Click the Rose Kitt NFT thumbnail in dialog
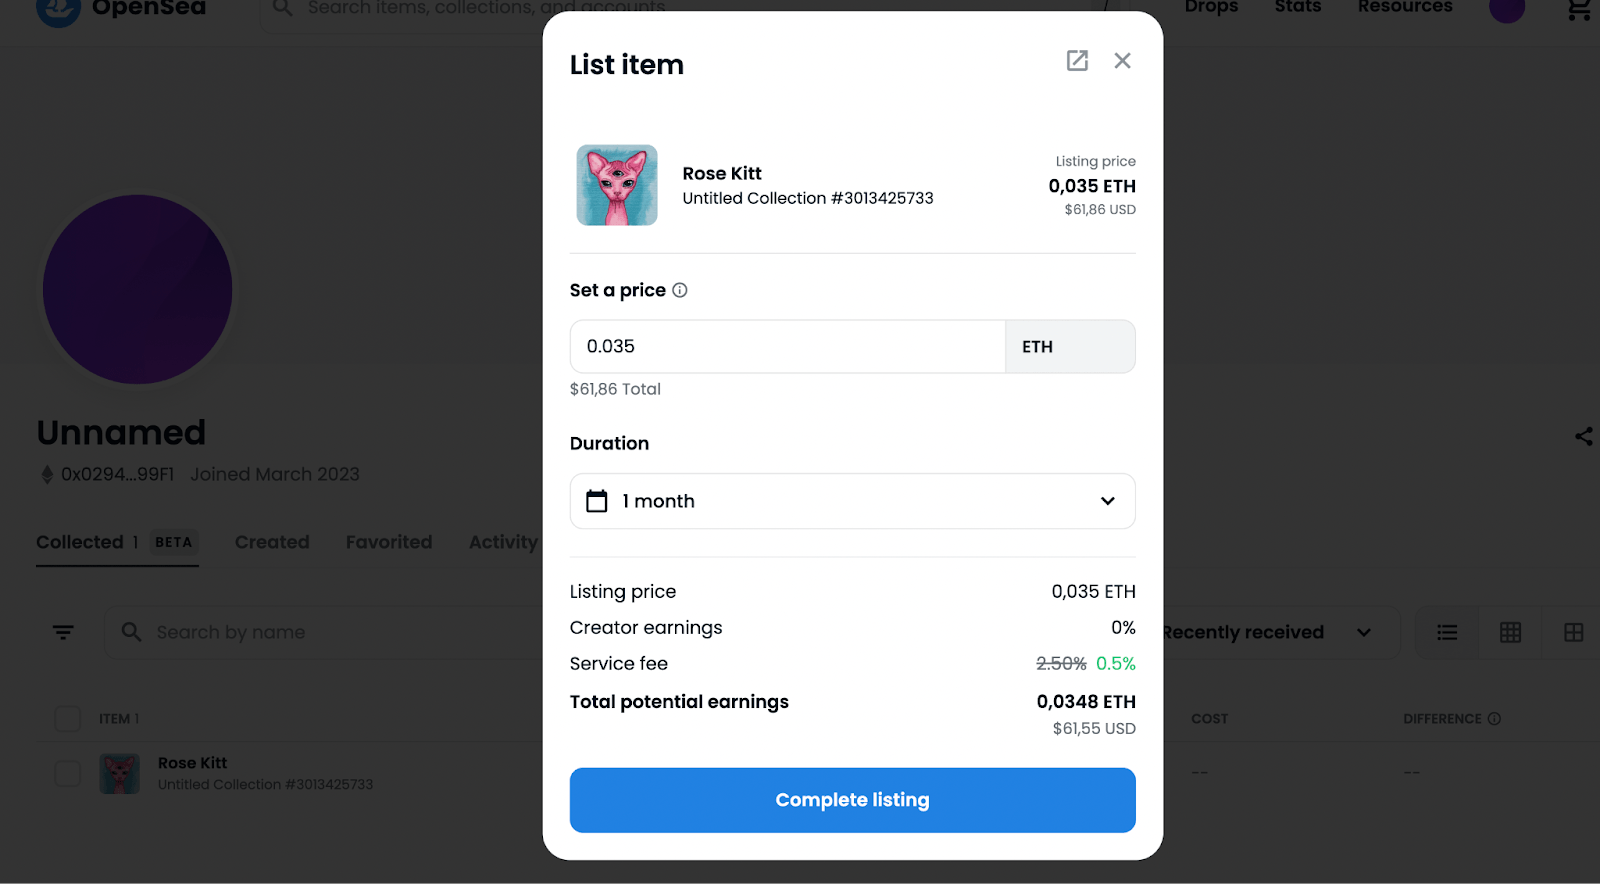The image size is (1600, 884). (x=617, y=185)
